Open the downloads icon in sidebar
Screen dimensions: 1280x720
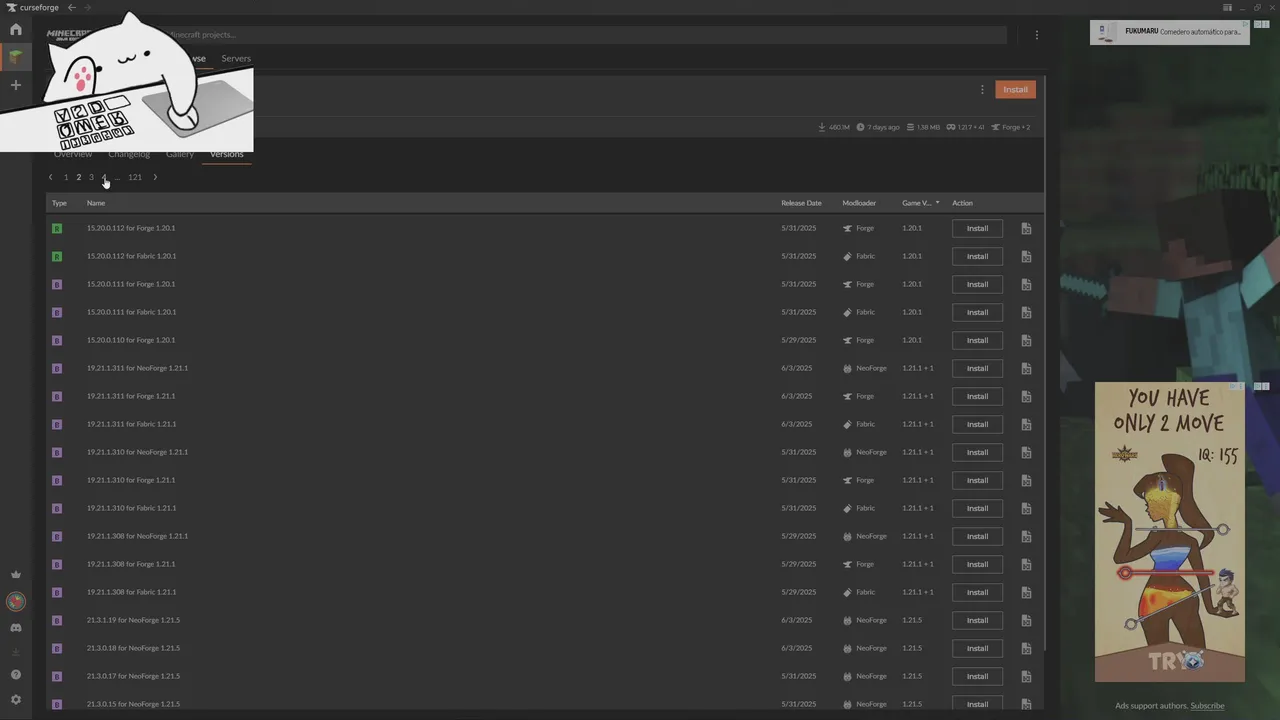point(15,652)
